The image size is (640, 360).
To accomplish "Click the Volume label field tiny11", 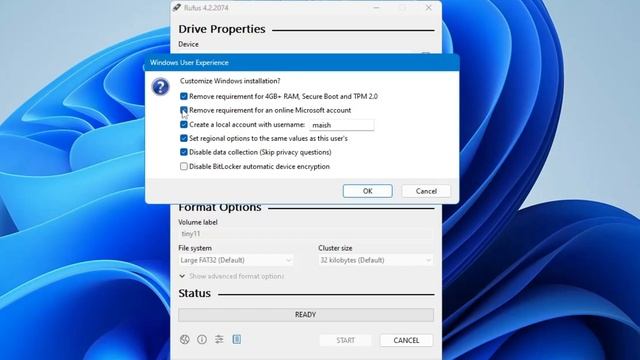I will tap(305, 234).
